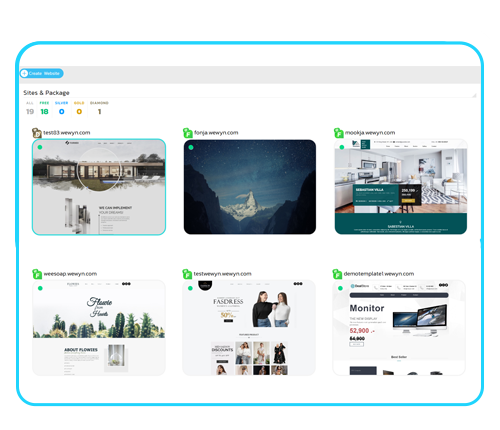Click the diamond package badge beside test83.wewyn.com
This screenshot has width=500, height=430.
(37, 133)
